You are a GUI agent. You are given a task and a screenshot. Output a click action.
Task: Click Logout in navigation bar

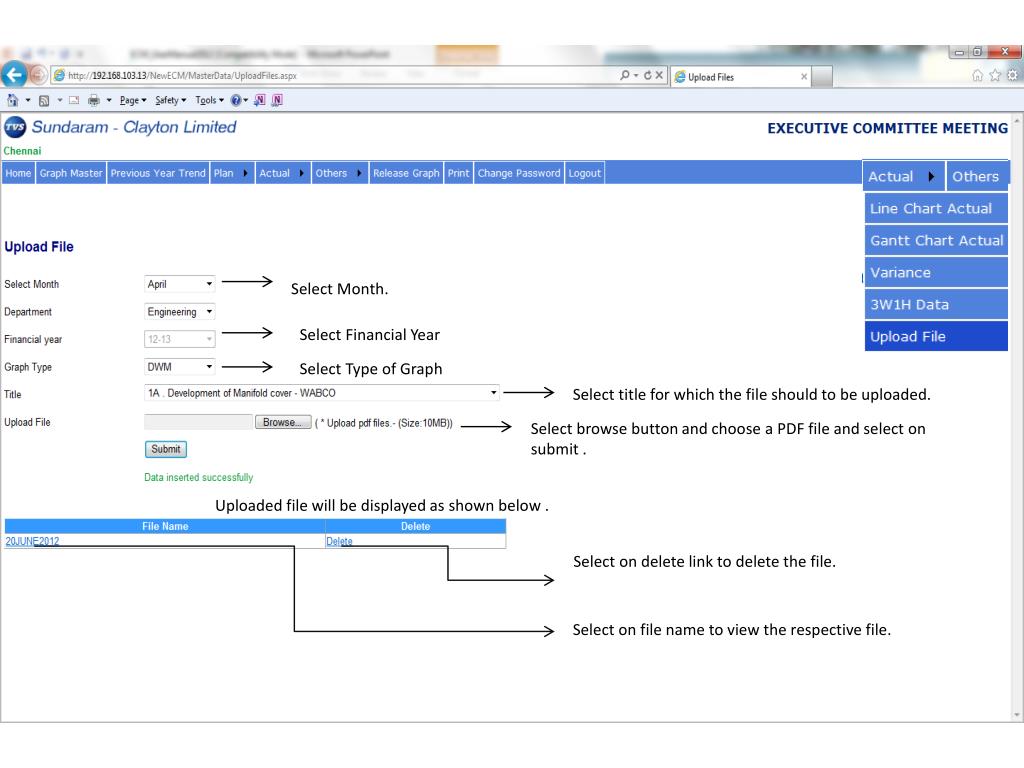[x=584, y=173]
